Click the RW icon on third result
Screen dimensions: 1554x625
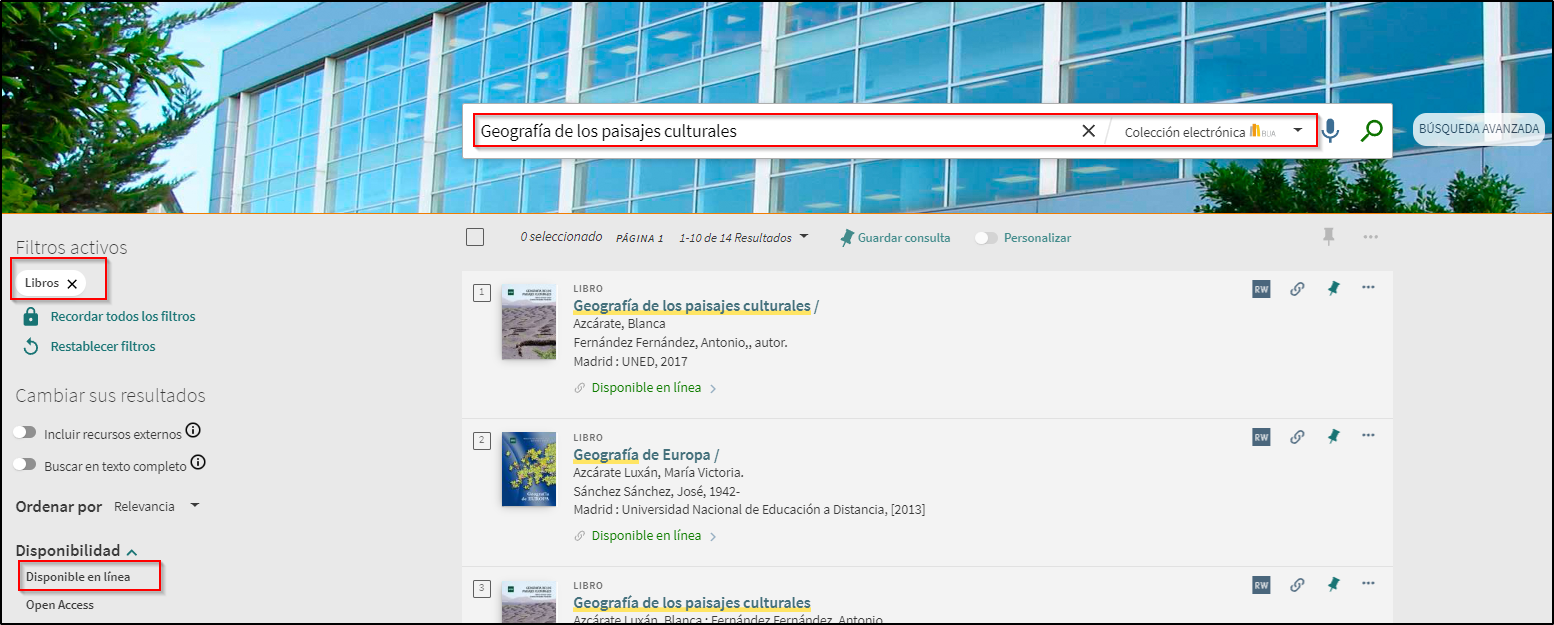1261,585
